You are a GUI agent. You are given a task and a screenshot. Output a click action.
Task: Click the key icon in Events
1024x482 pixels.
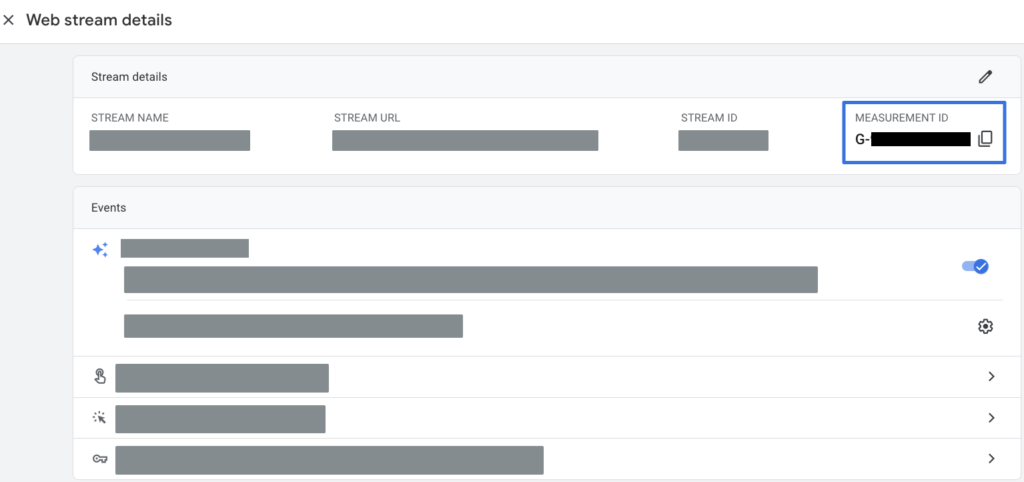[x=99, y=458]
